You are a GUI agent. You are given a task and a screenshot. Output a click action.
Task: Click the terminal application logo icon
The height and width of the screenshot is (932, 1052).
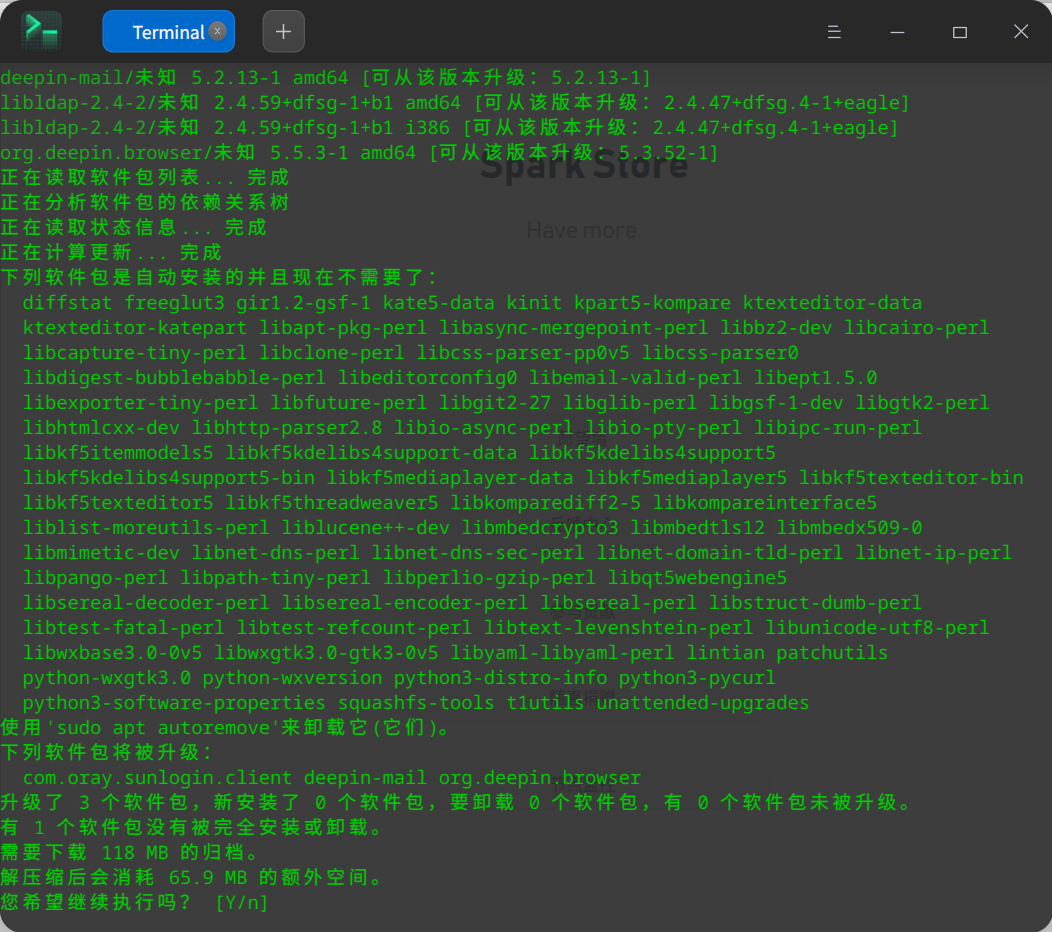40,31
